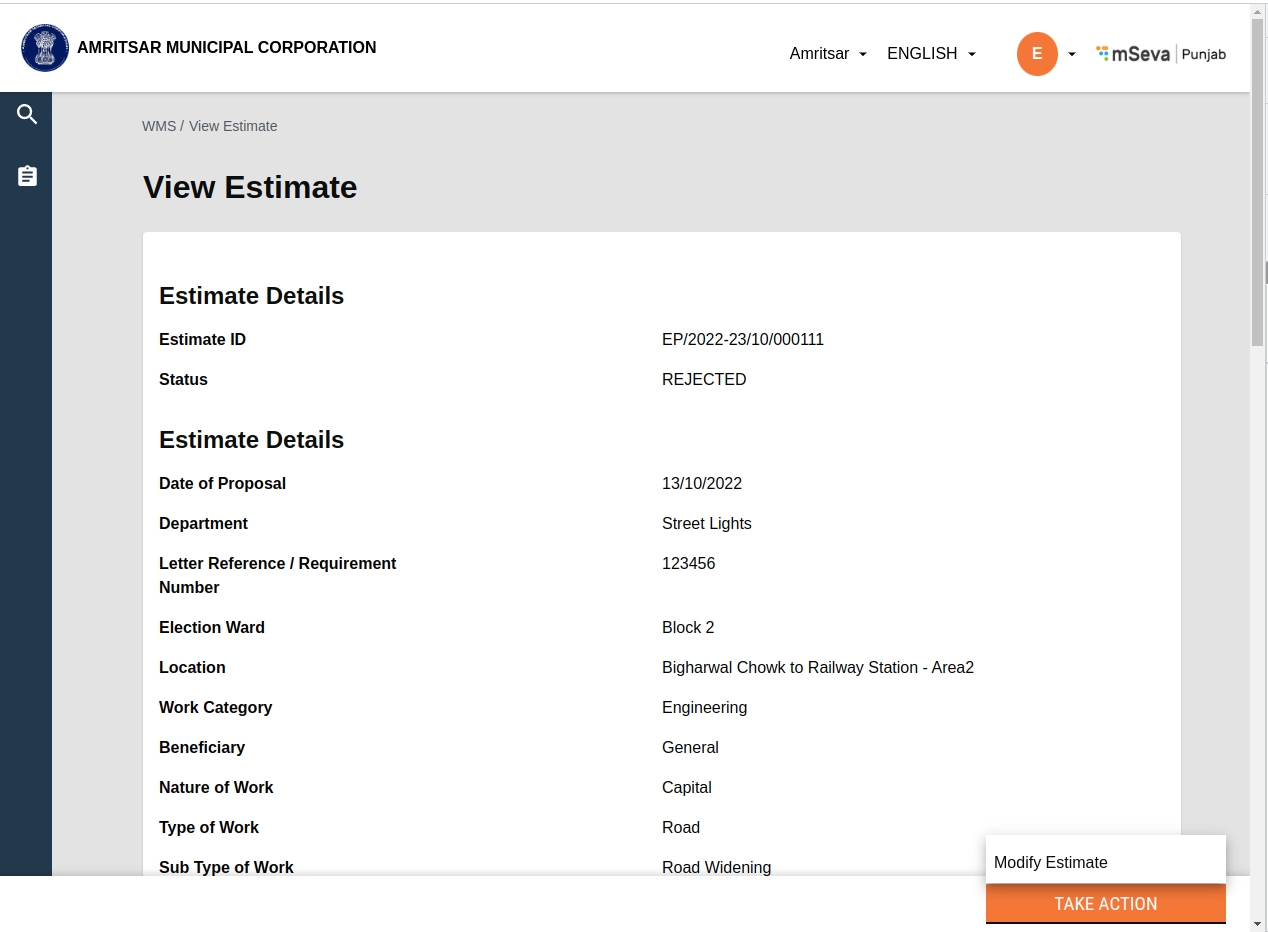Click the dropdown arrow beside the user avatar
Screen dimensions: 1268x932
(1072, 54)
